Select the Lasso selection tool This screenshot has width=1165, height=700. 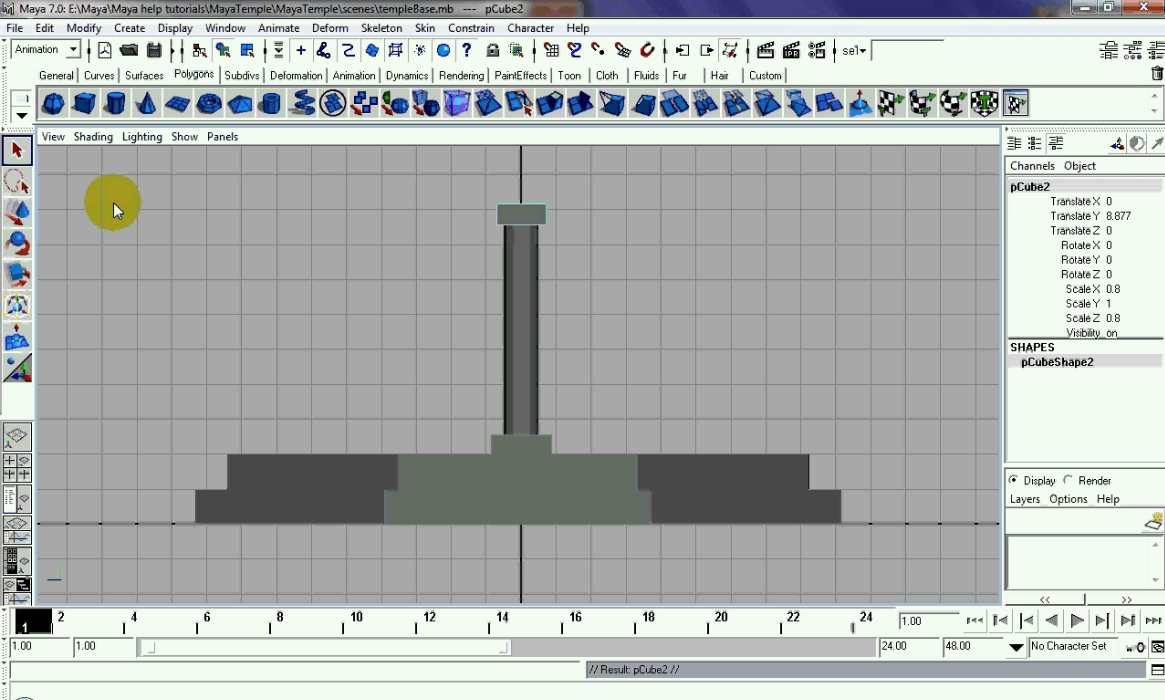tap(17, 180)
